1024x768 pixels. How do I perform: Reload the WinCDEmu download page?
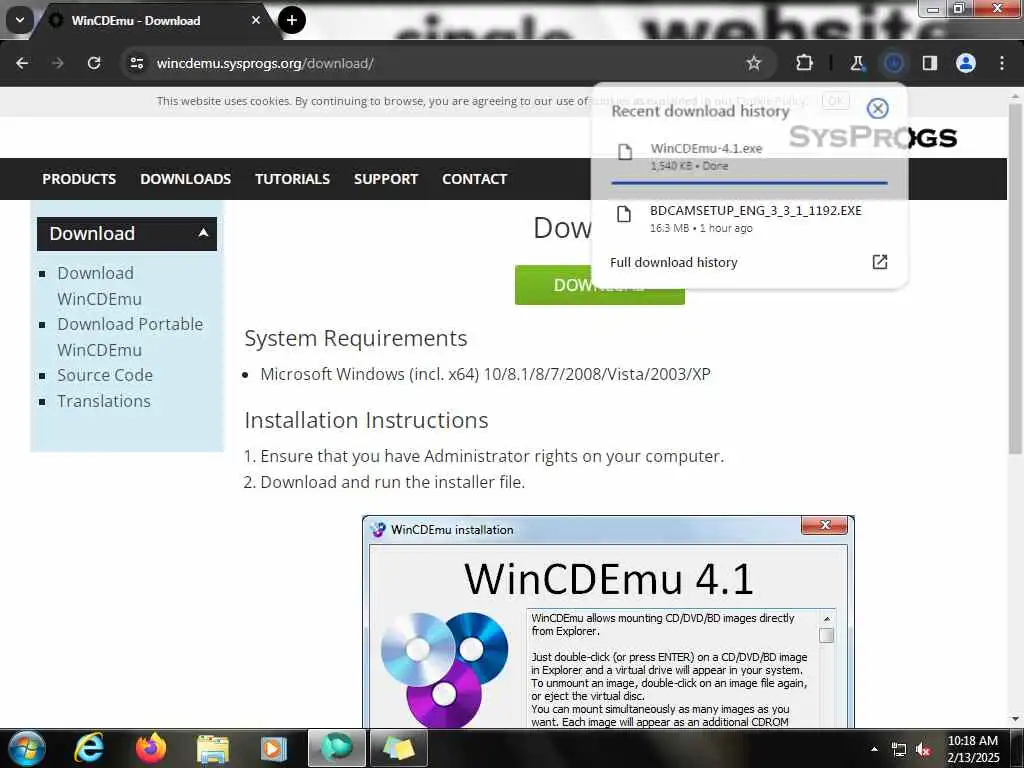coord(94,63)
